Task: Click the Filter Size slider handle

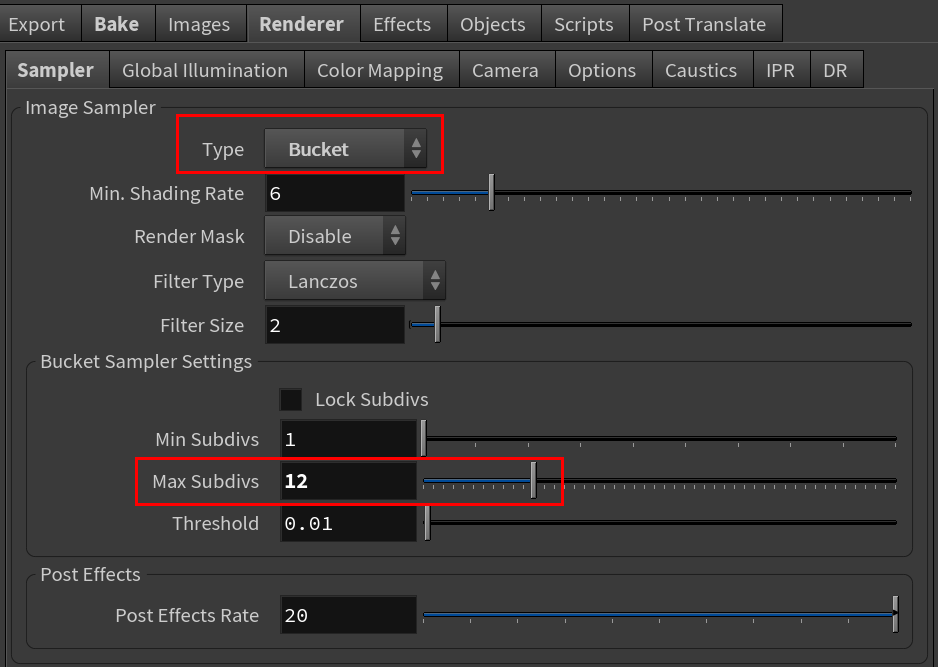Action: pos(437,324)
